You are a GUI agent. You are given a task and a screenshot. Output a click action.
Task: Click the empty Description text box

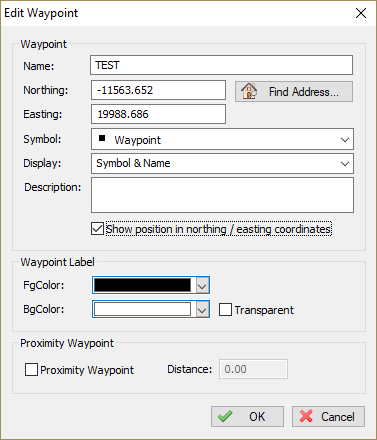tap(222, 195)
